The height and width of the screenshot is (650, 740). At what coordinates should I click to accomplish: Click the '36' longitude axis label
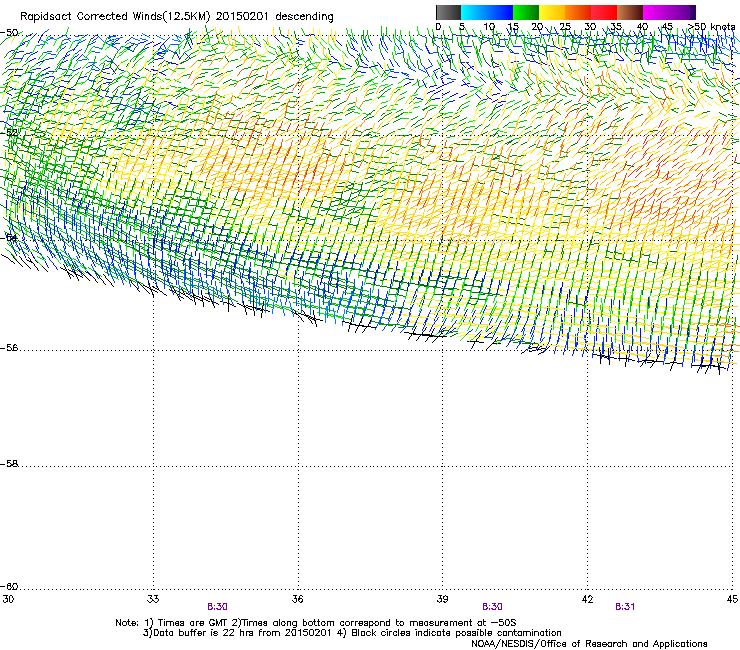(x=298, y=599)
